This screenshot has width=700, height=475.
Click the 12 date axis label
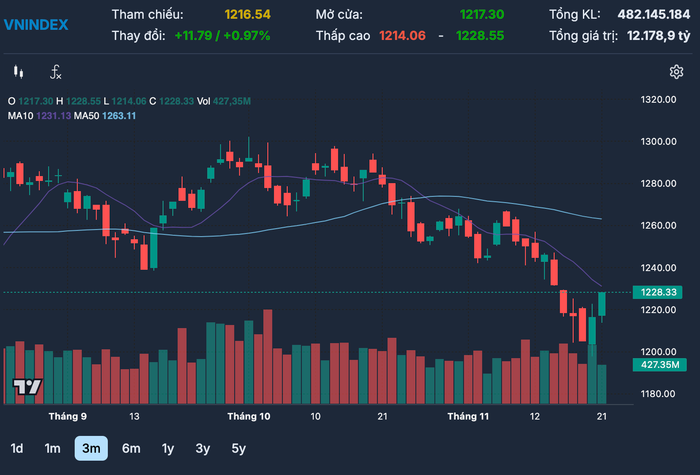pyautogui.click(x=534, y=417)
